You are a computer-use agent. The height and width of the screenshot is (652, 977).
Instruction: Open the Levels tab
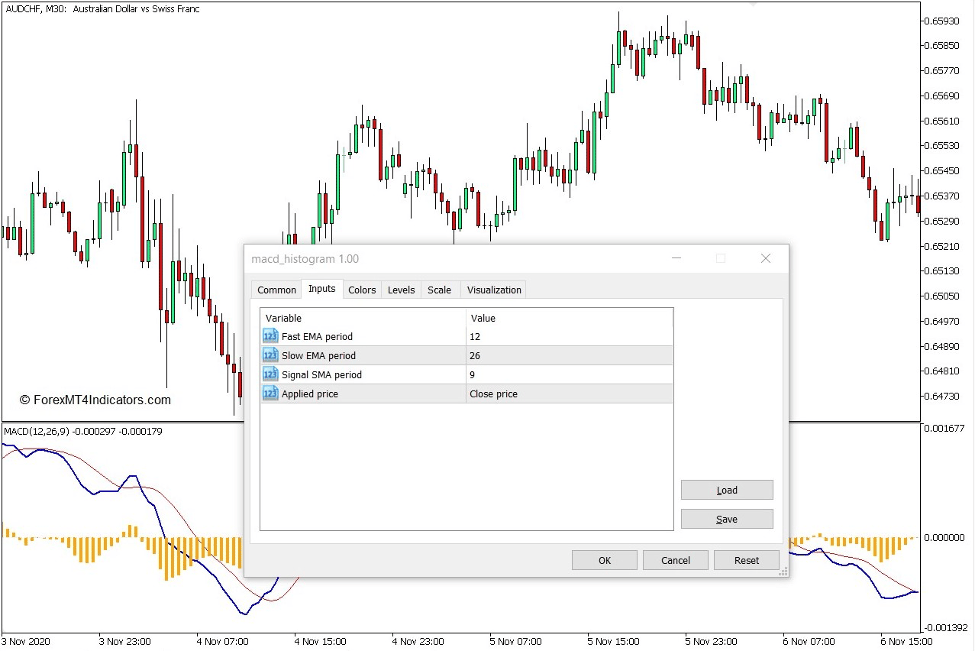coord(400,289)
